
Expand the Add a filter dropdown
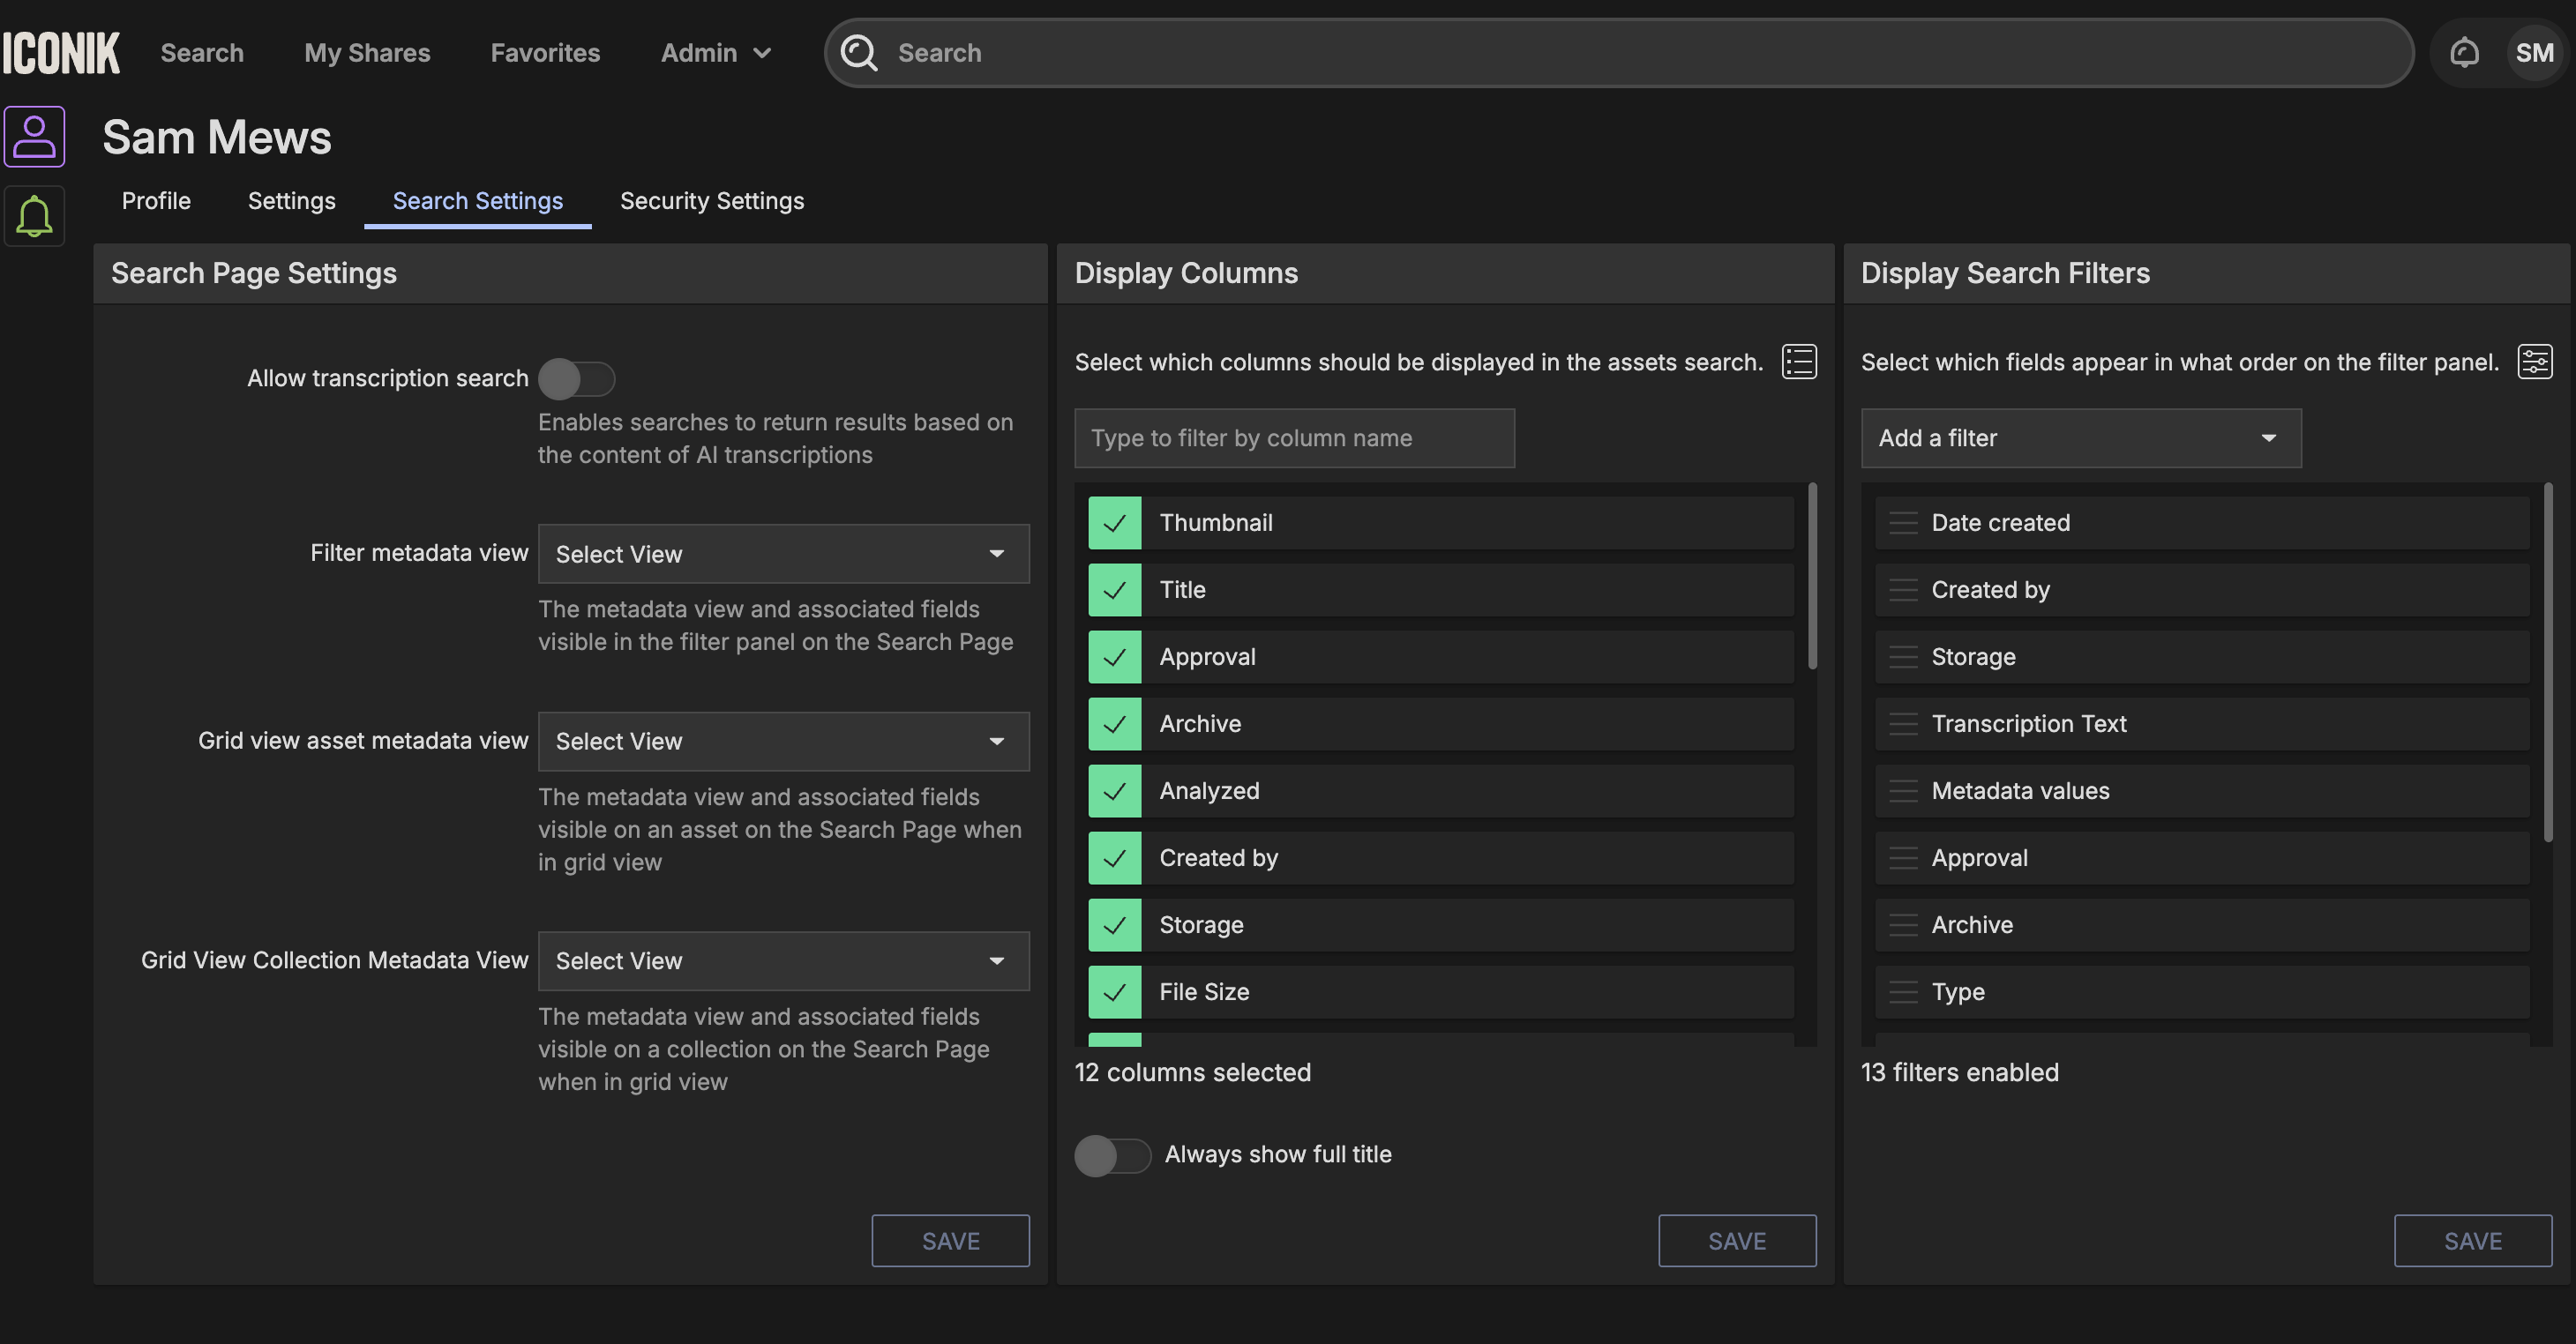click(2080, 438)
